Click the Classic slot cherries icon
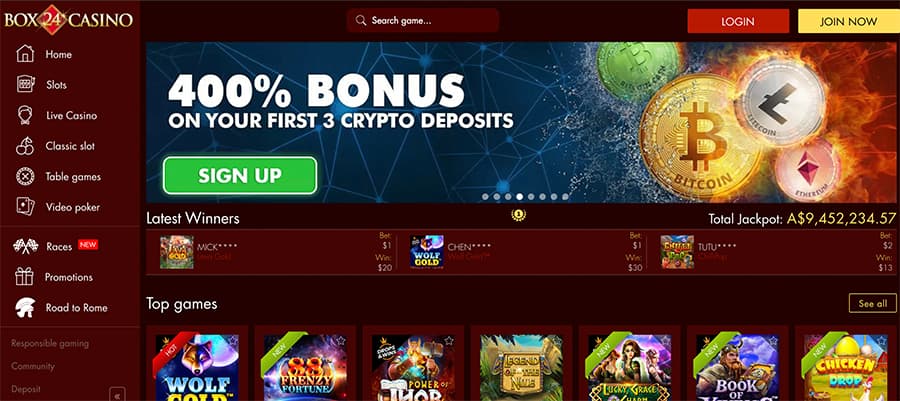900x401 pixels. click(25, 146)
